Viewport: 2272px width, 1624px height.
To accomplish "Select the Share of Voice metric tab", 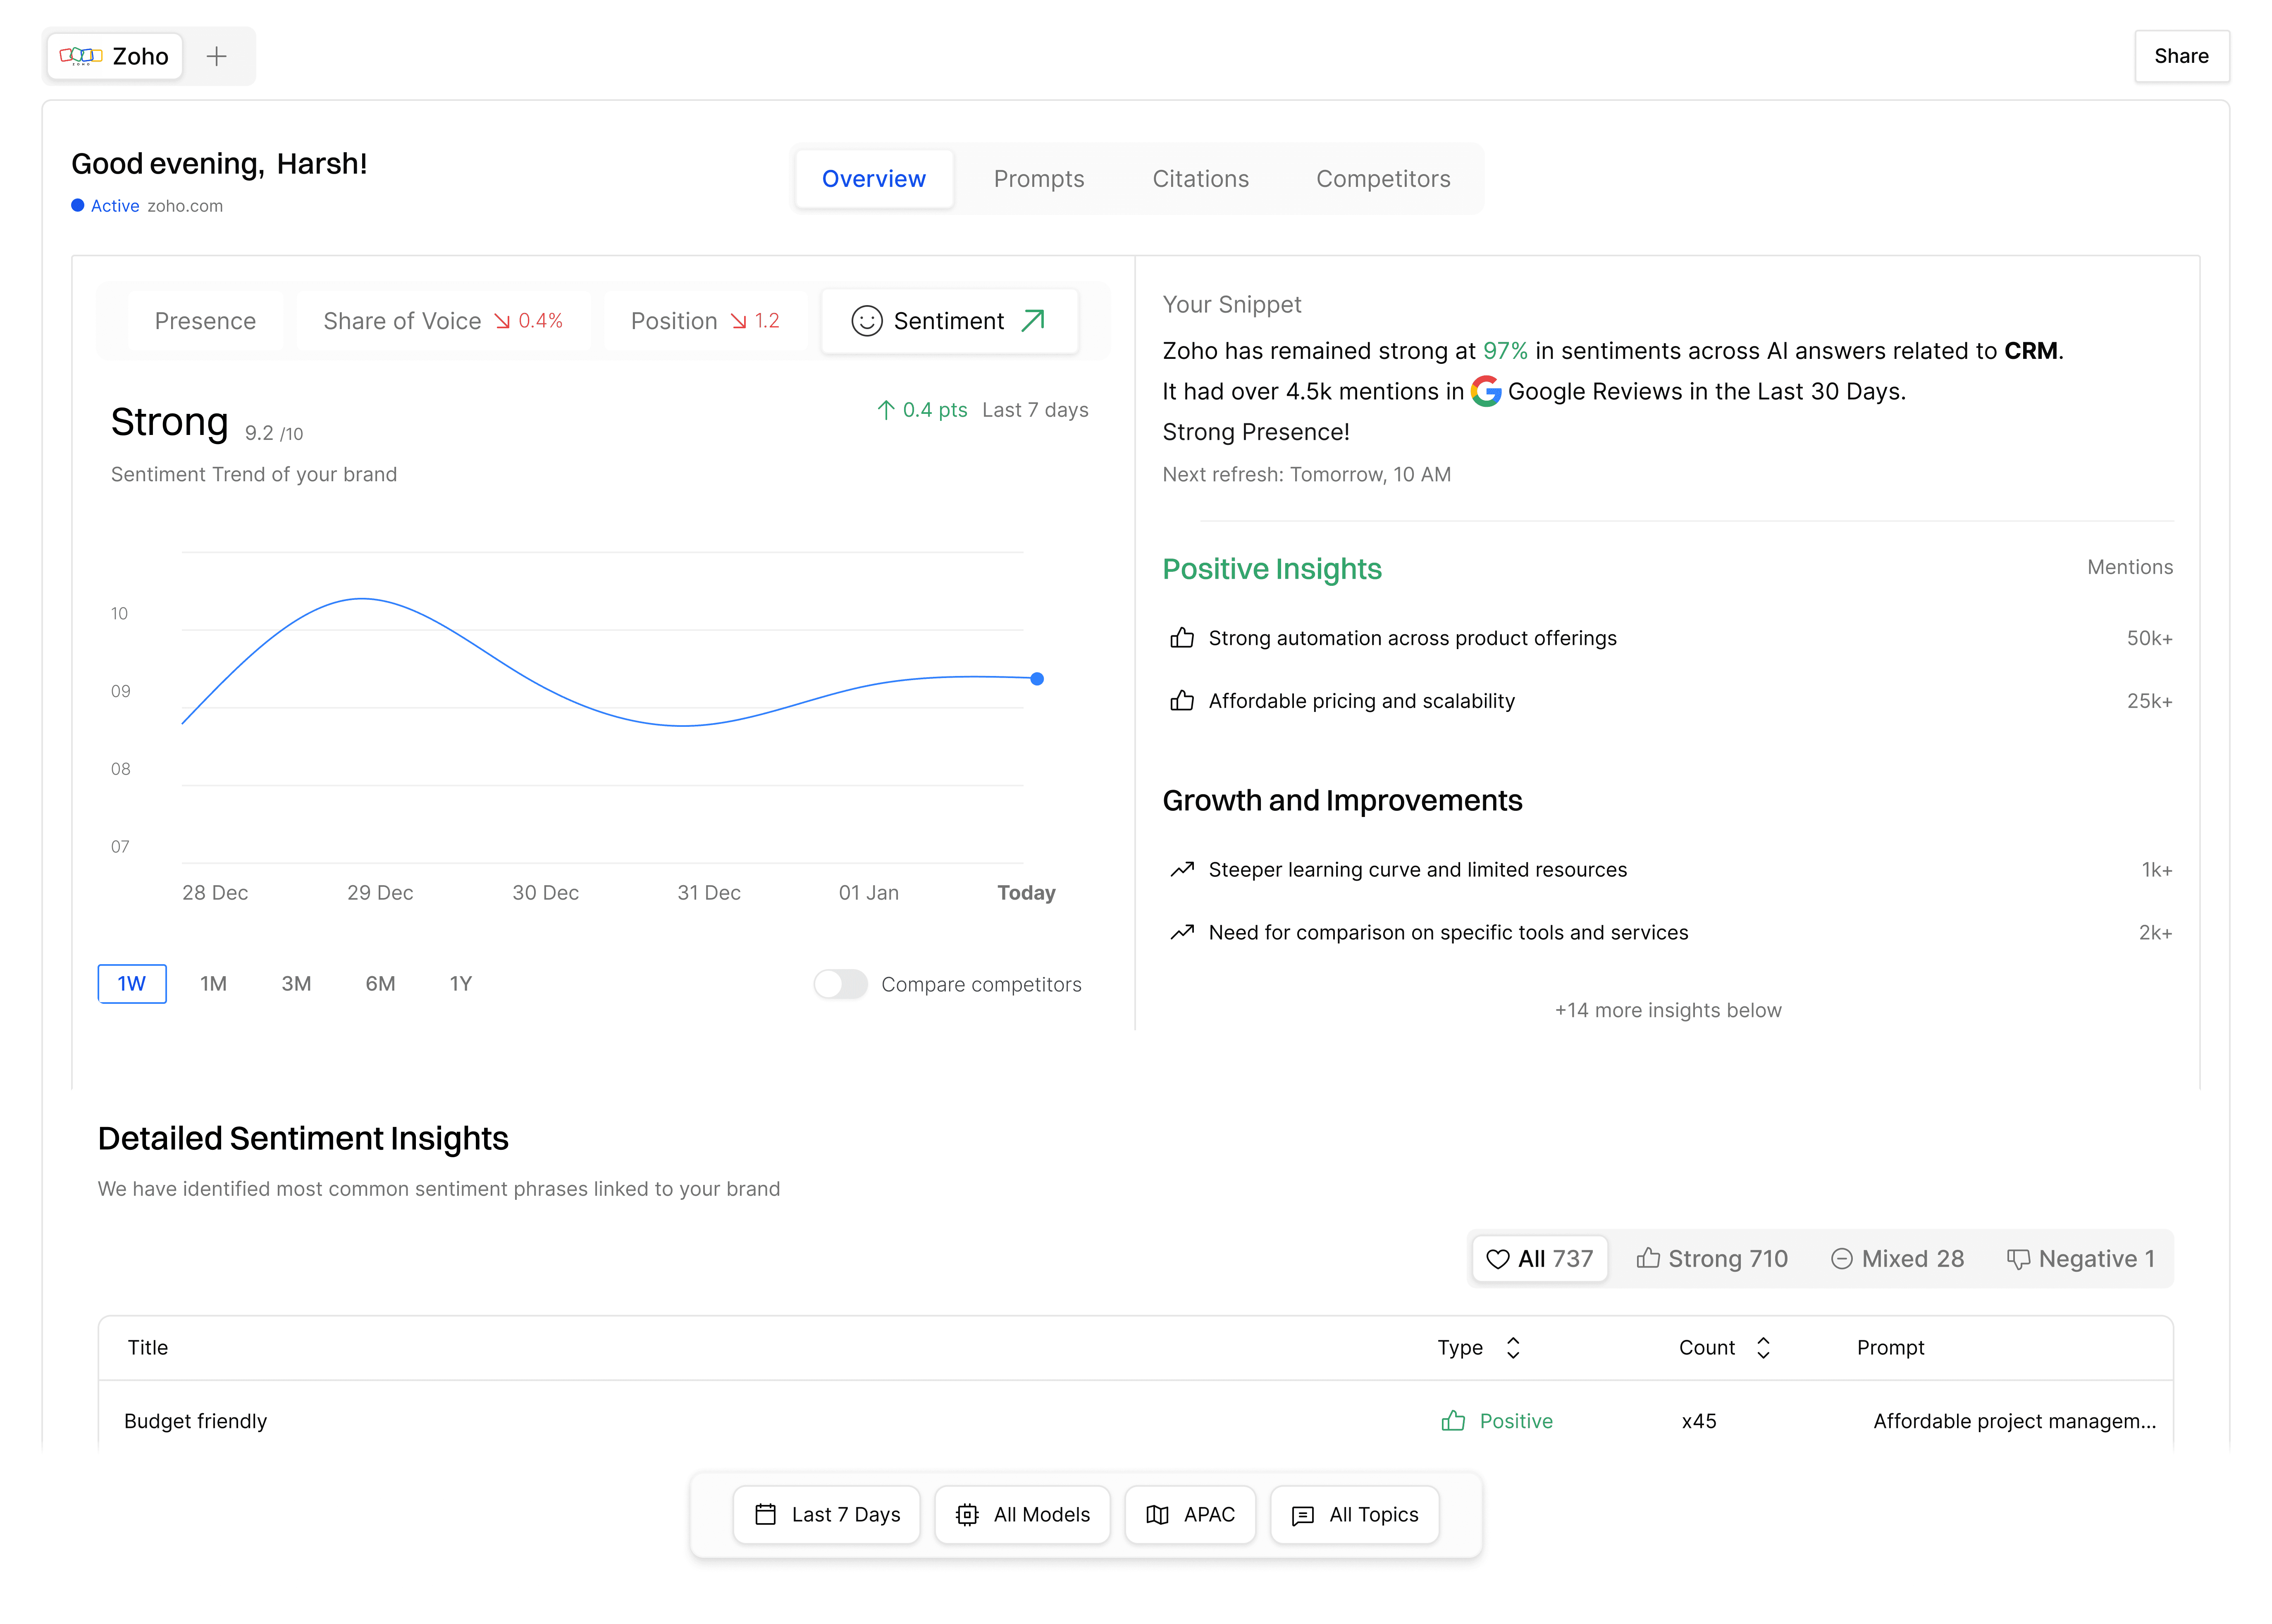I will click(443, 321).
